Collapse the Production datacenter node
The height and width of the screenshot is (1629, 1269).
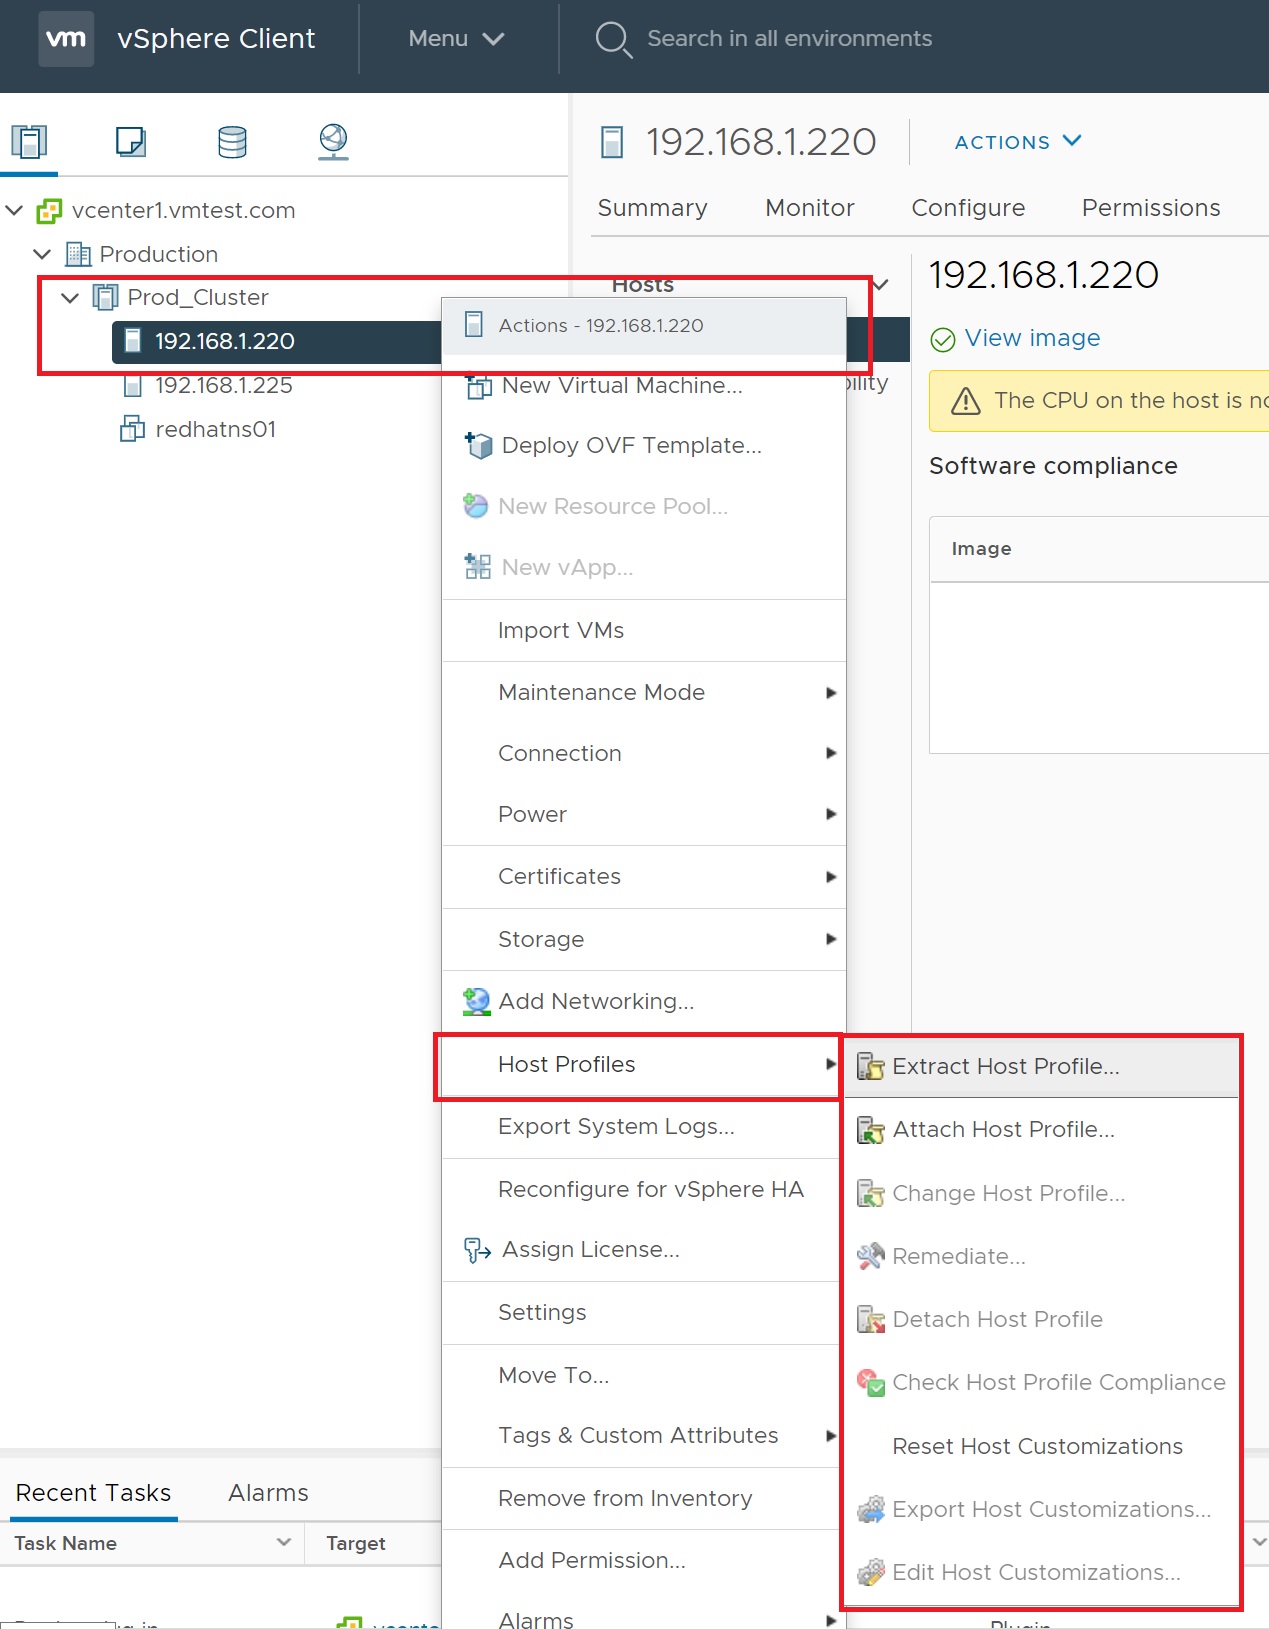[x=42, y=254]
